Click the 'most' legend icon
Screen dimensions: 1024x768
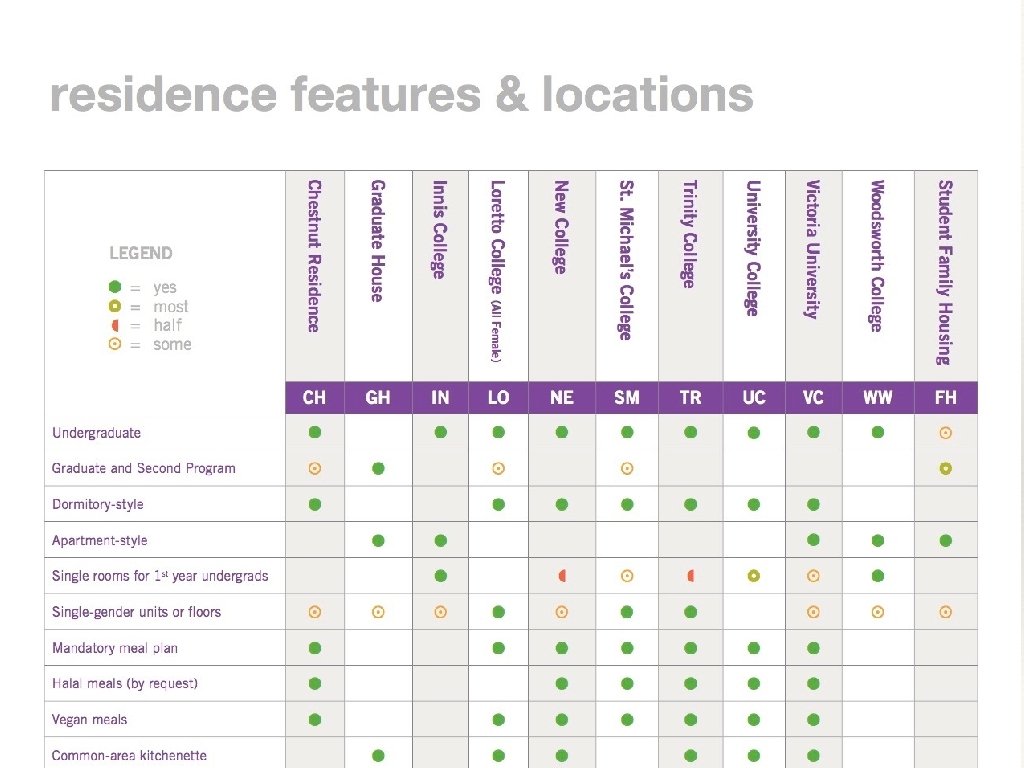pos(115,306)
